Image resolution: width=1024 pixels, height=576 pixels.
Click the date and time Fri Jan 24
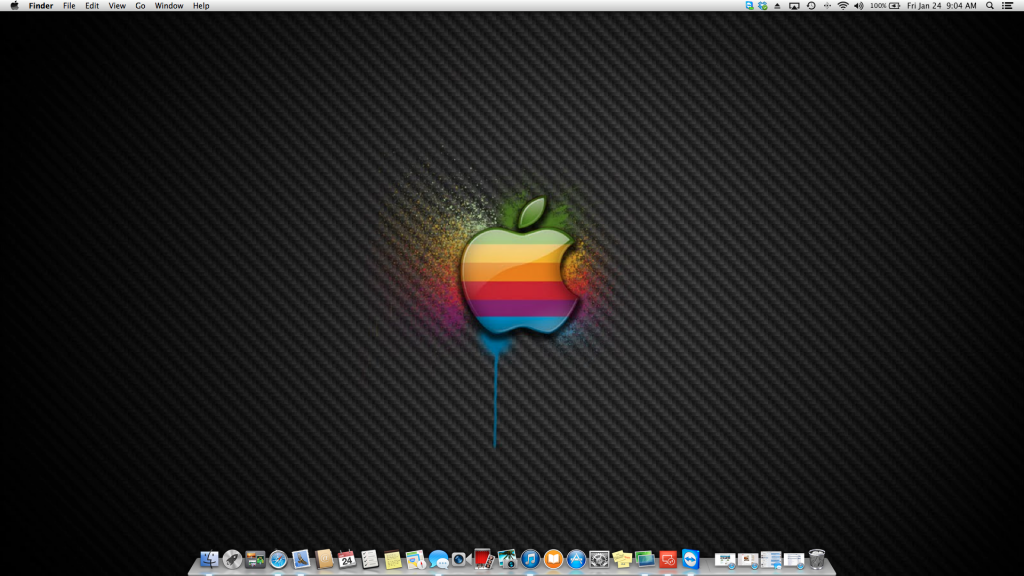tap(942, 5)
